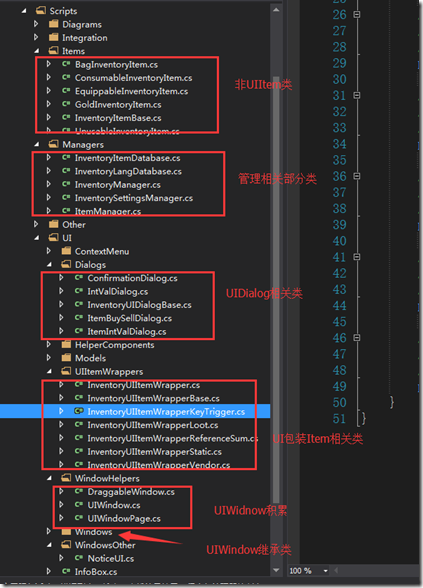The width and height of the screenshot is (423, 588).
Task: Click the Other folder icon
Action: click(x=54, y=224)
